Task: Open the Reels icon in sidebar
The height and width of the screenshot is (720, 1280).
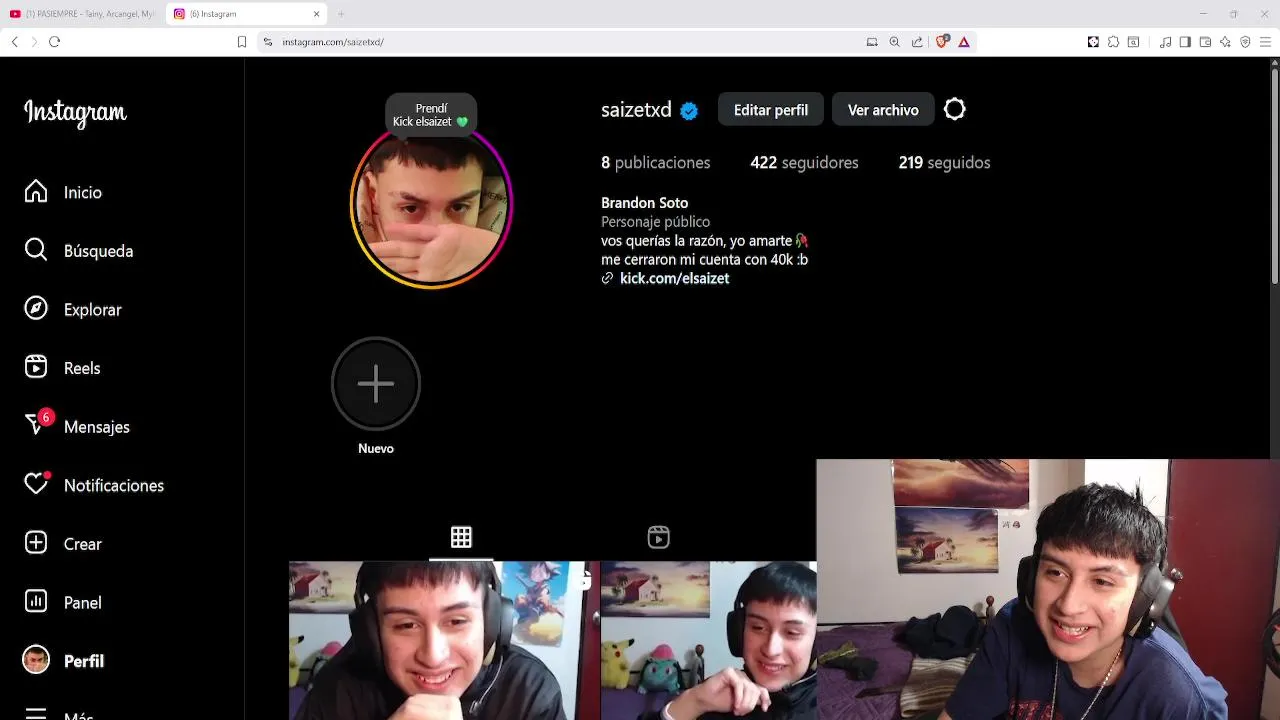Action: [36, 367]
